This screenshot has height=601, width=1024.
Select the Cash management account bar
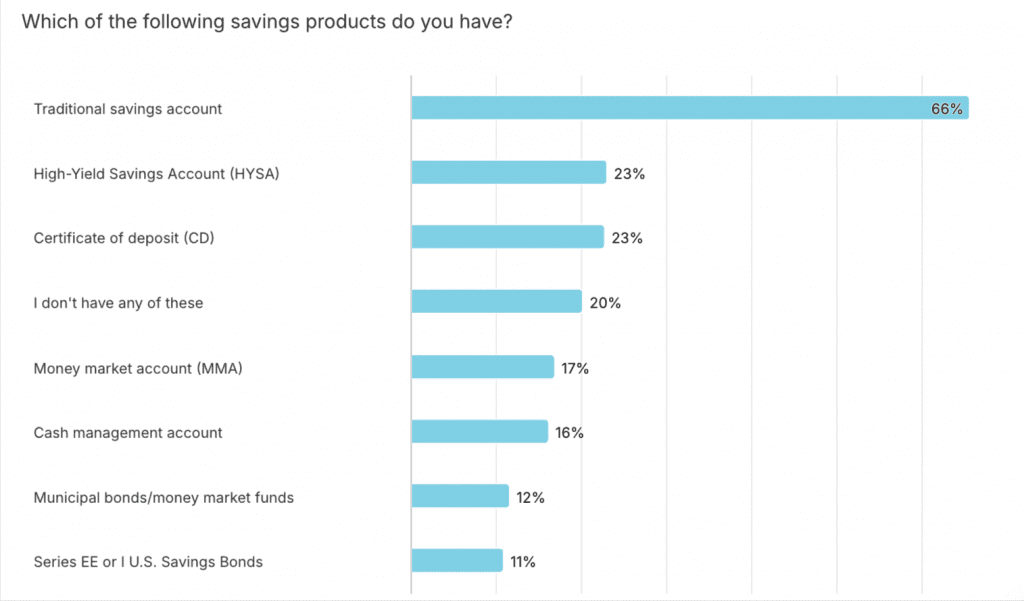pos(479,432)
